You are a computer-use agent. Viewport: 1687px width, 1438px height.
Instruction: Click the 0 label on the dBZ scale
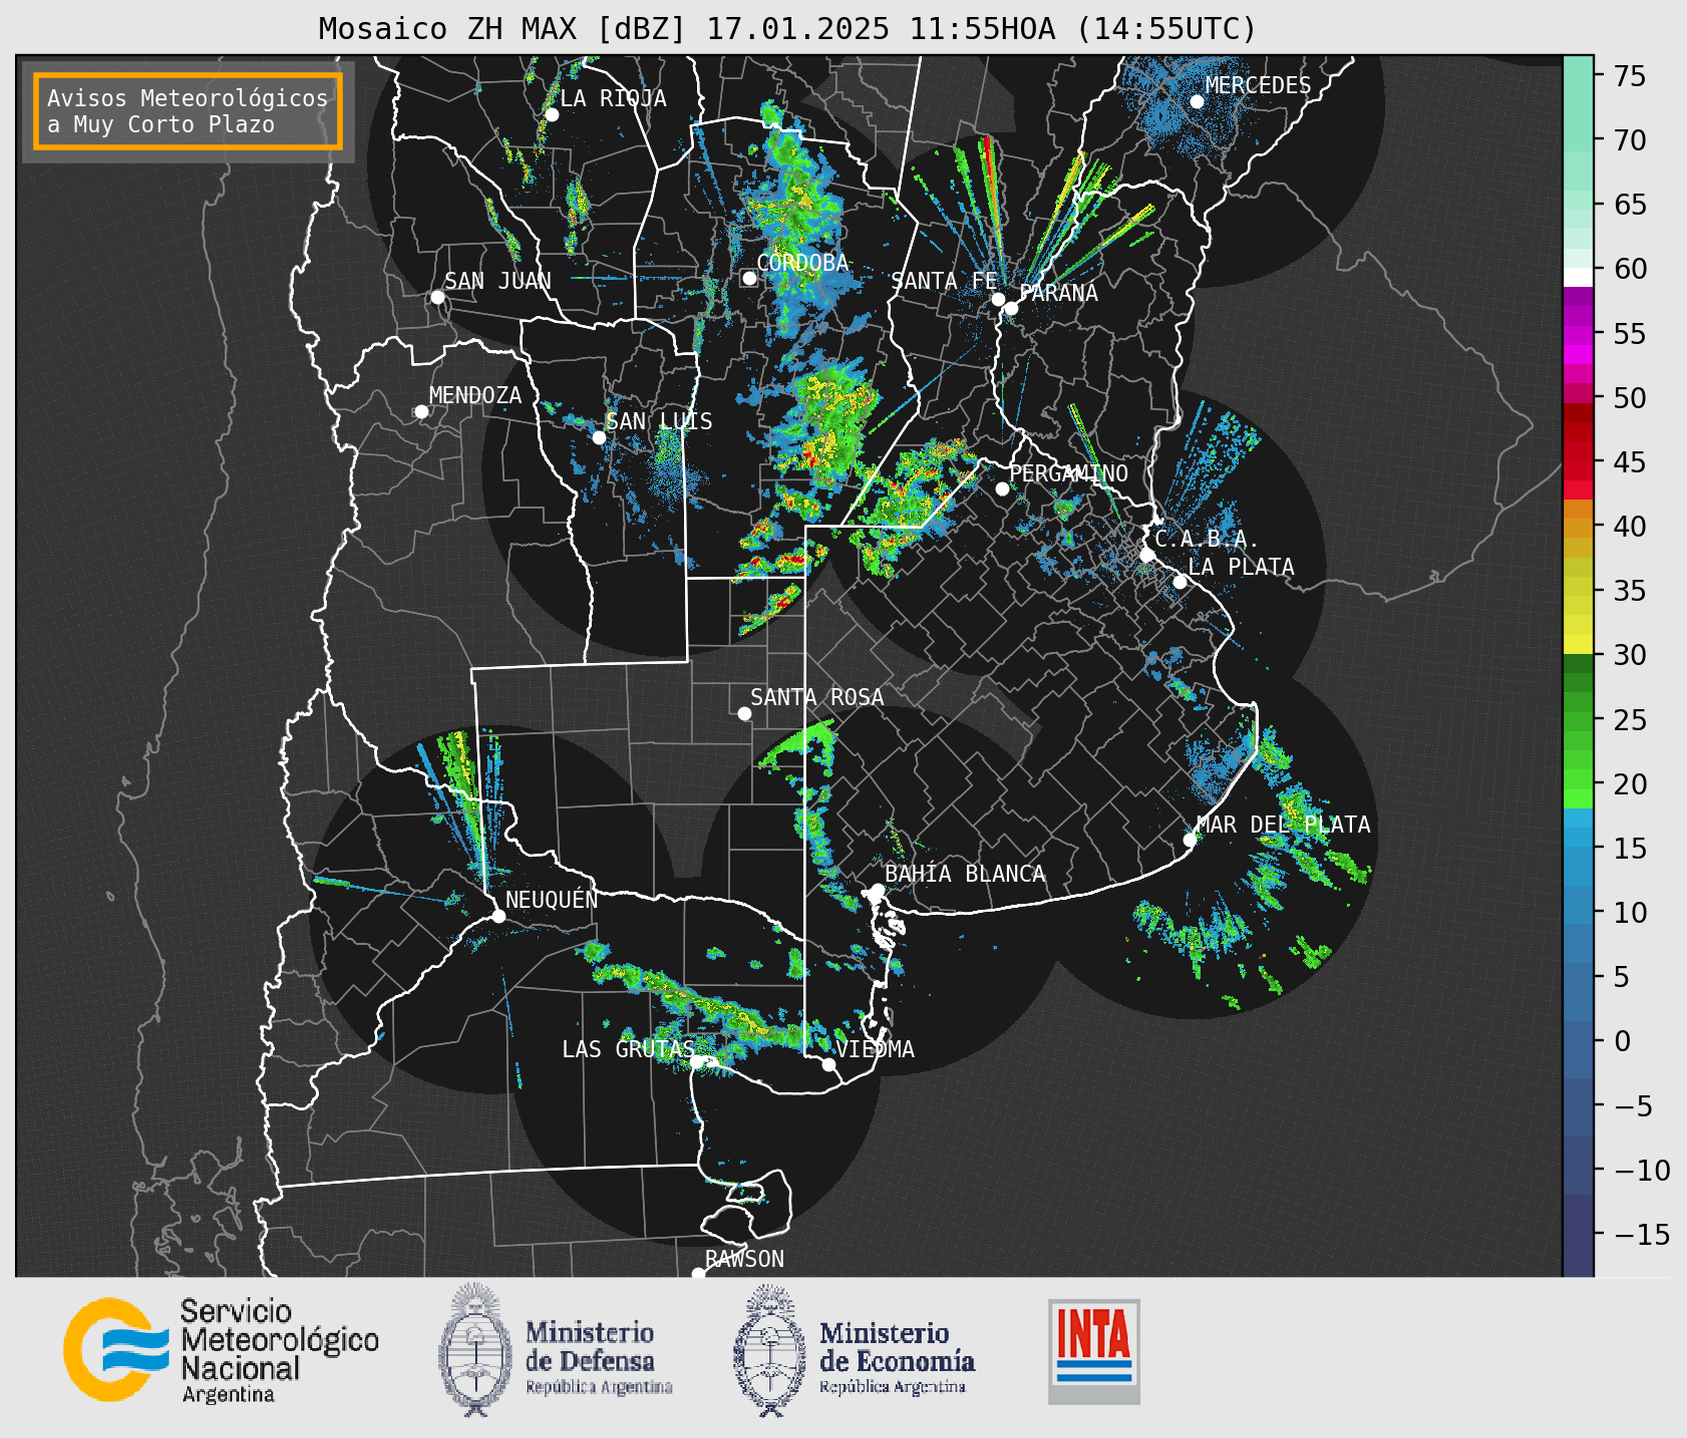1622,1041
